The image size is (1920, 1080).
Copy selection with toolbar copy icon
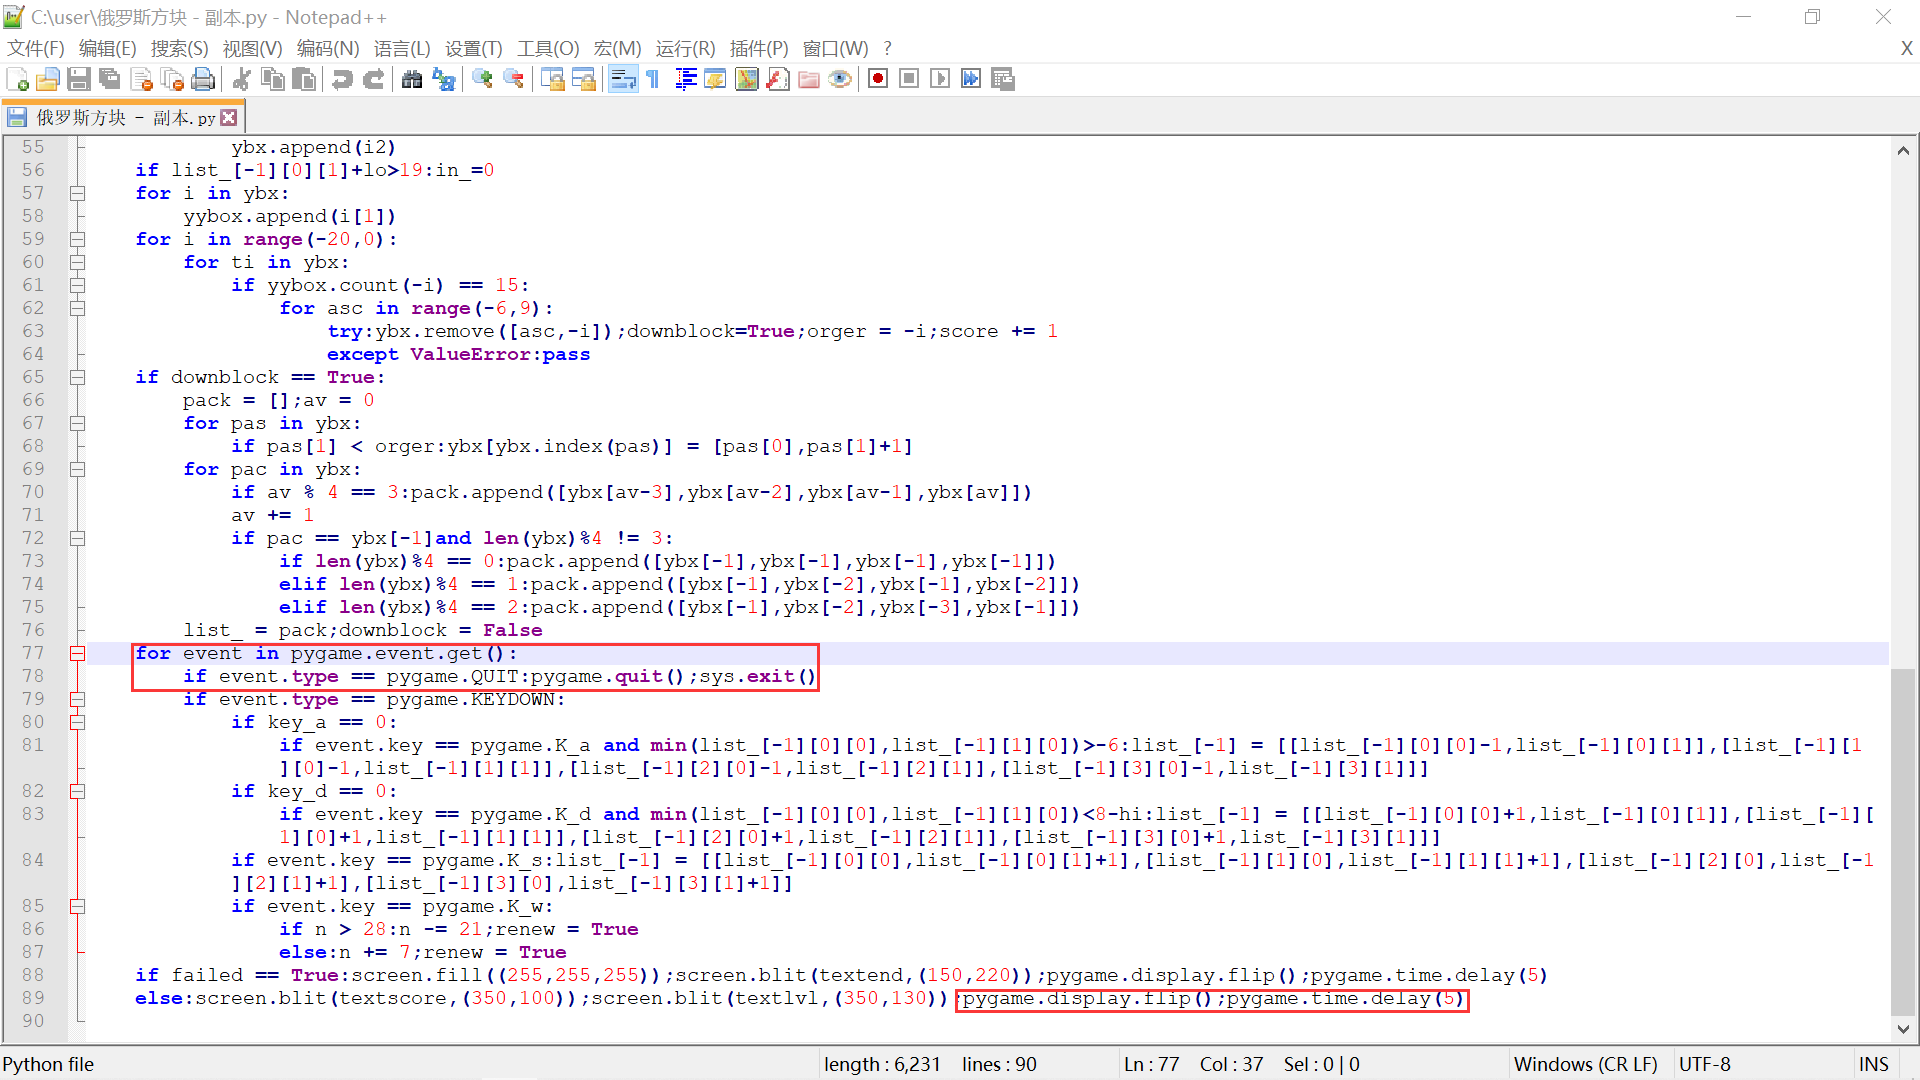[x=272, y=79]
